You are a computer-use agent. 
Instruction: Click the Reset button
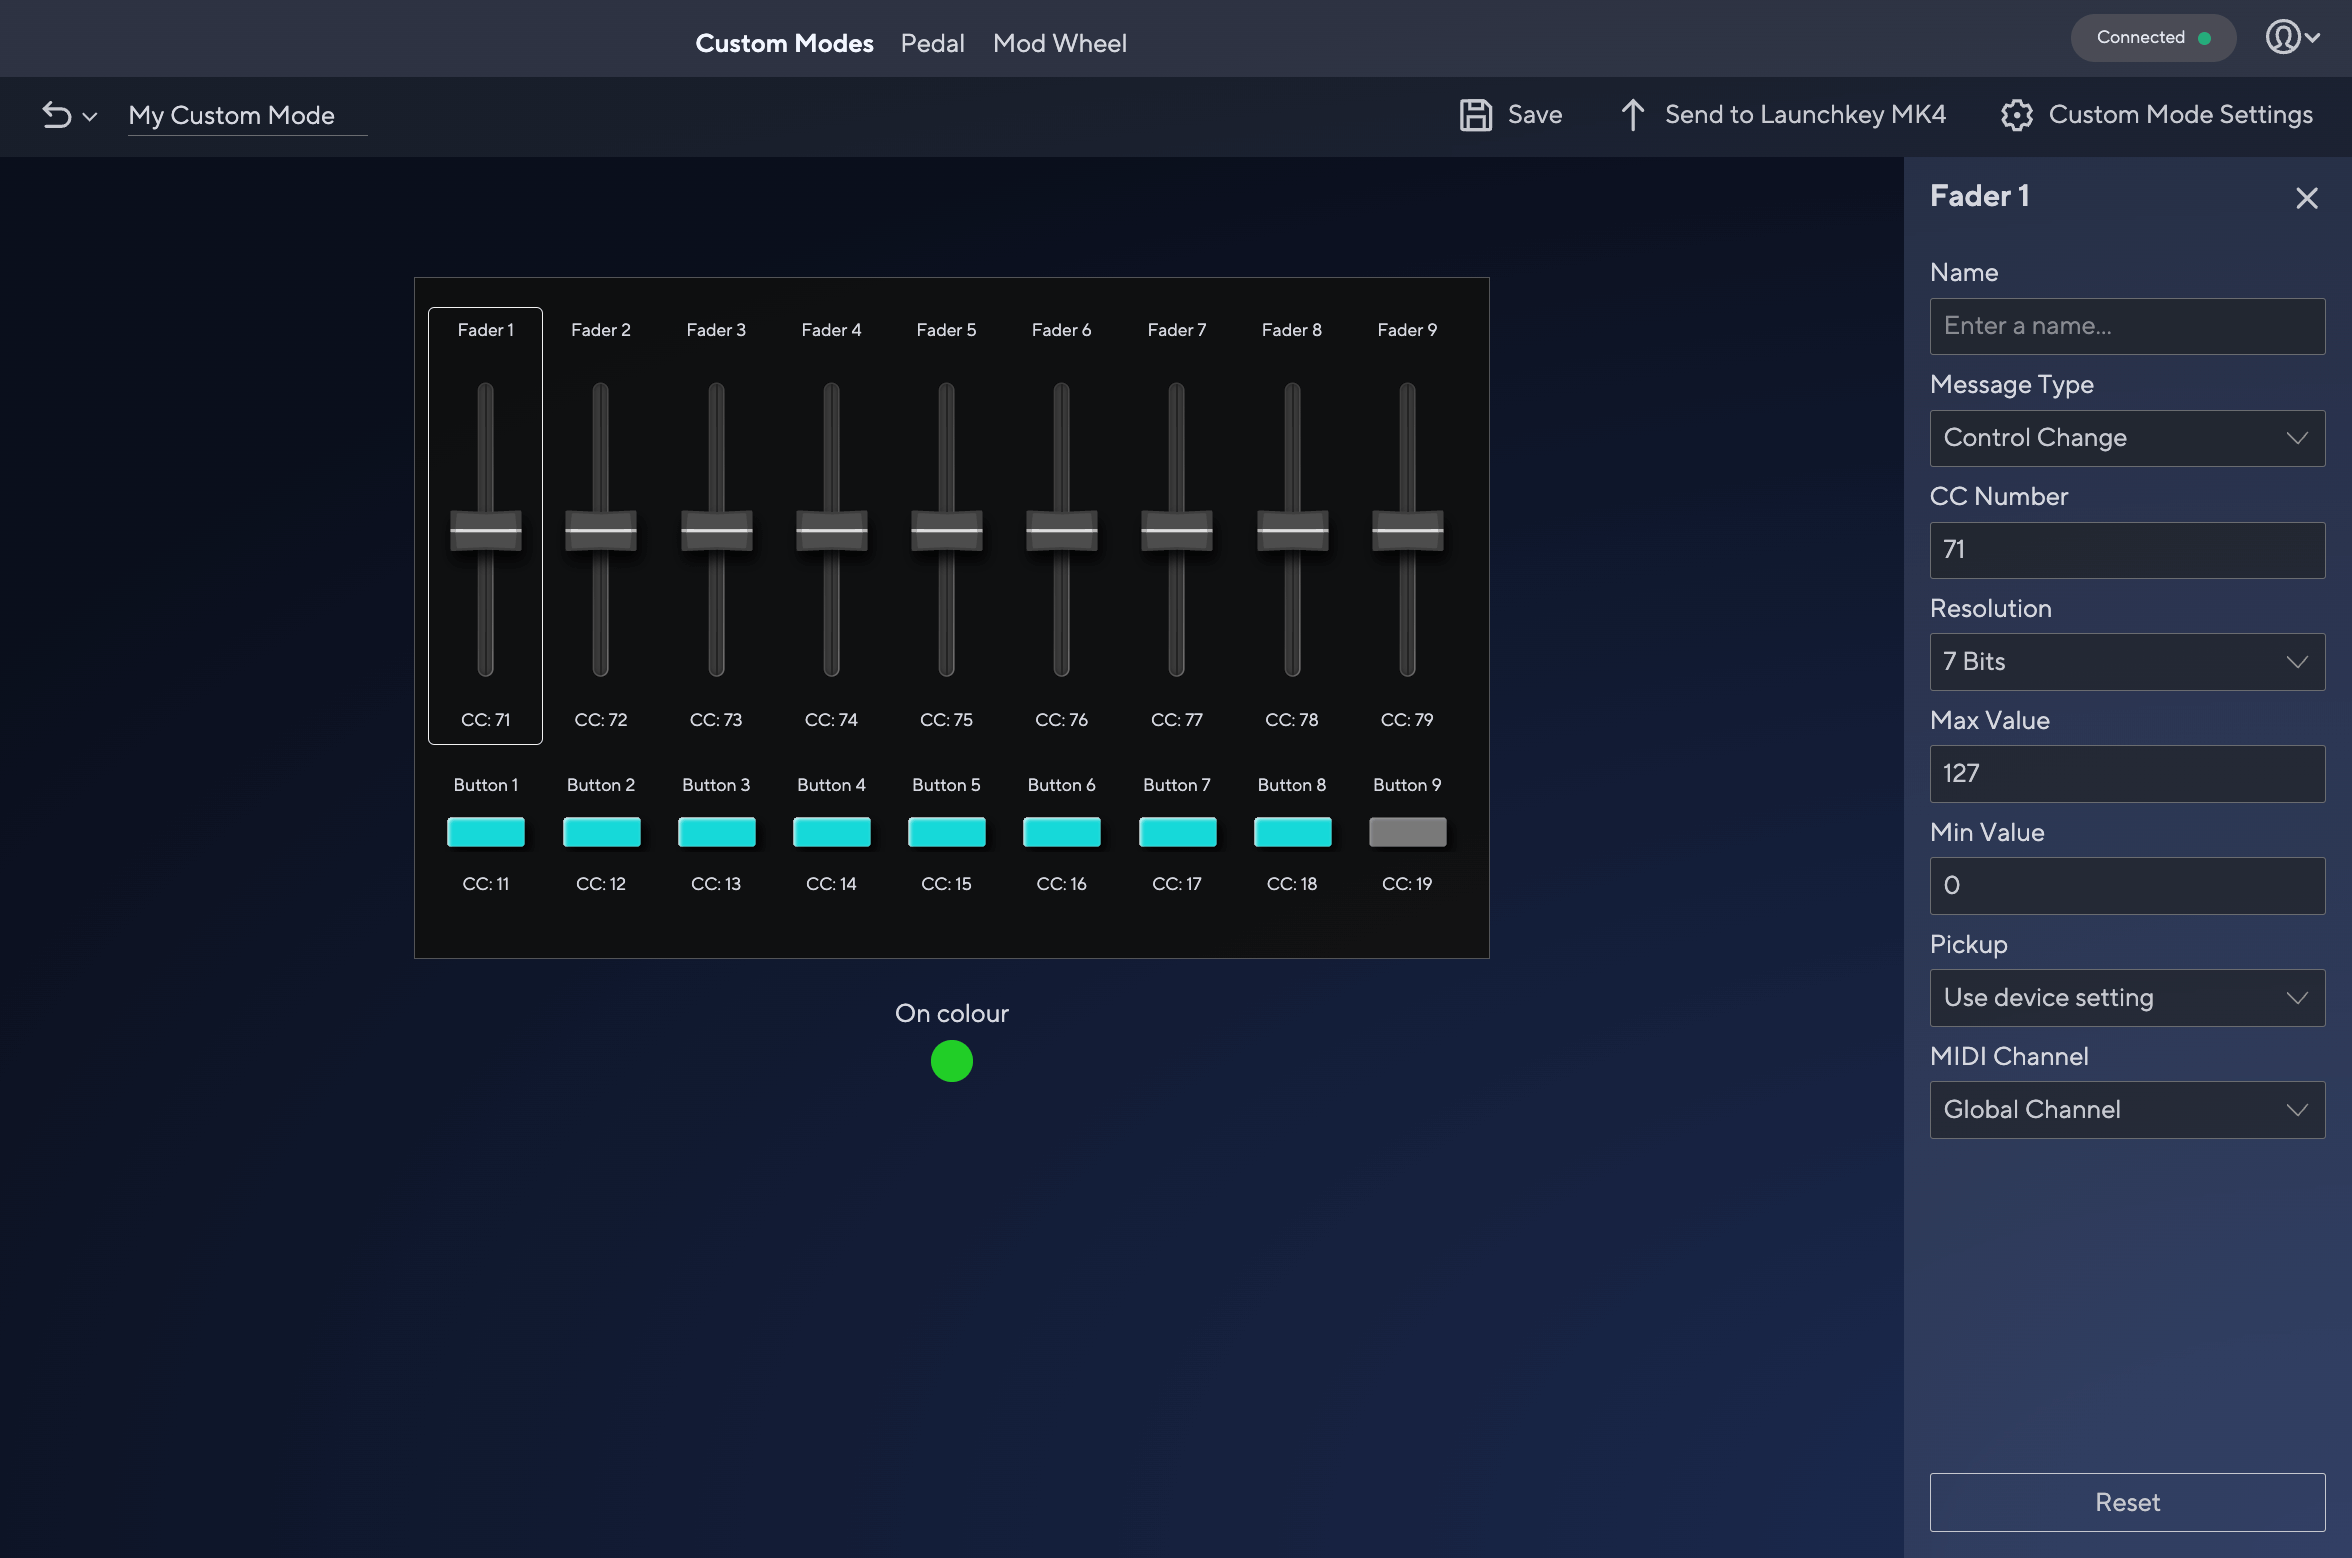(x=2127, y=1502)
